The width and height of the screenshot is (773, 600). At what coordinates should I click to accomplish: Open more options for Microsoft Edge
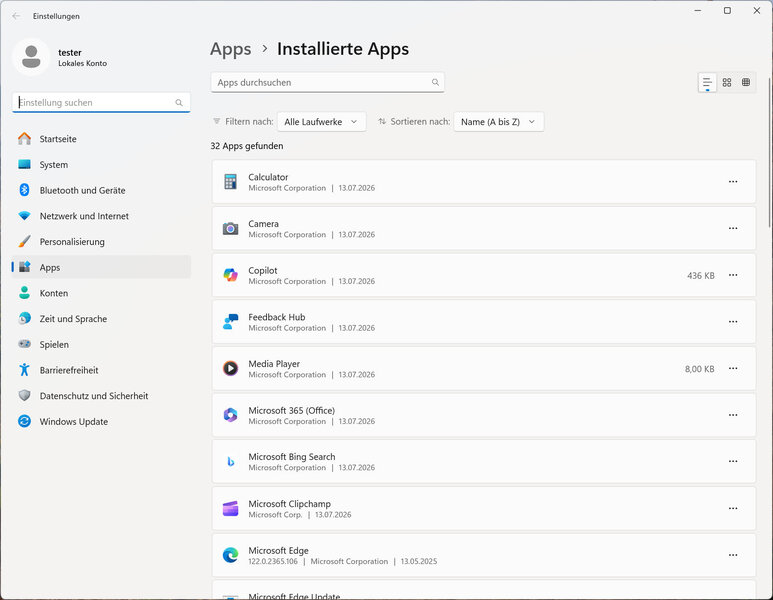click(733, 555)
